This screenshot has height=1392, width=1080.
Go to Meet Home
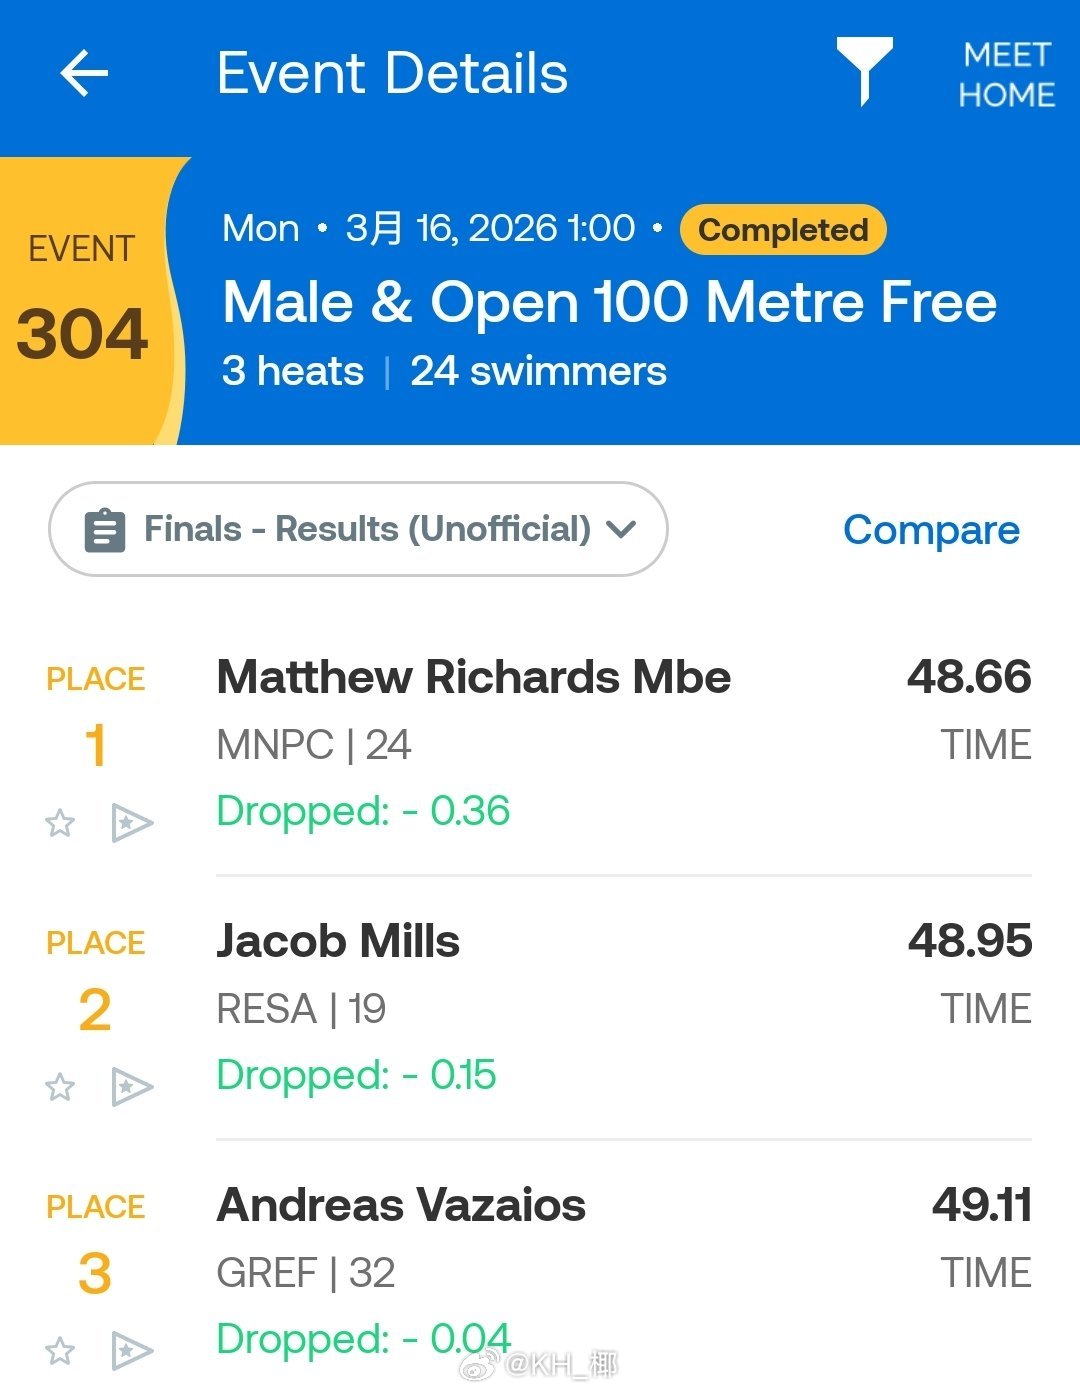tap(1006, 74)
